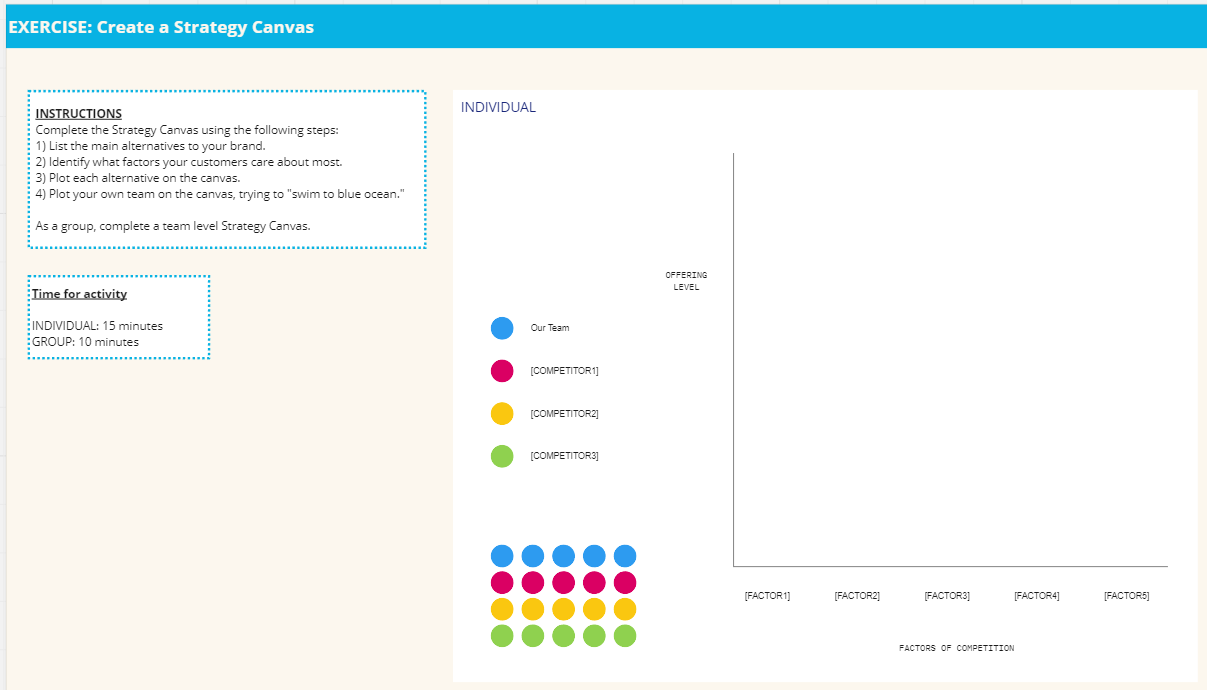Click the rightmost pink dot in the dot grid
This screenshot has height=690, width=1207.
click(x=625, y=582)
